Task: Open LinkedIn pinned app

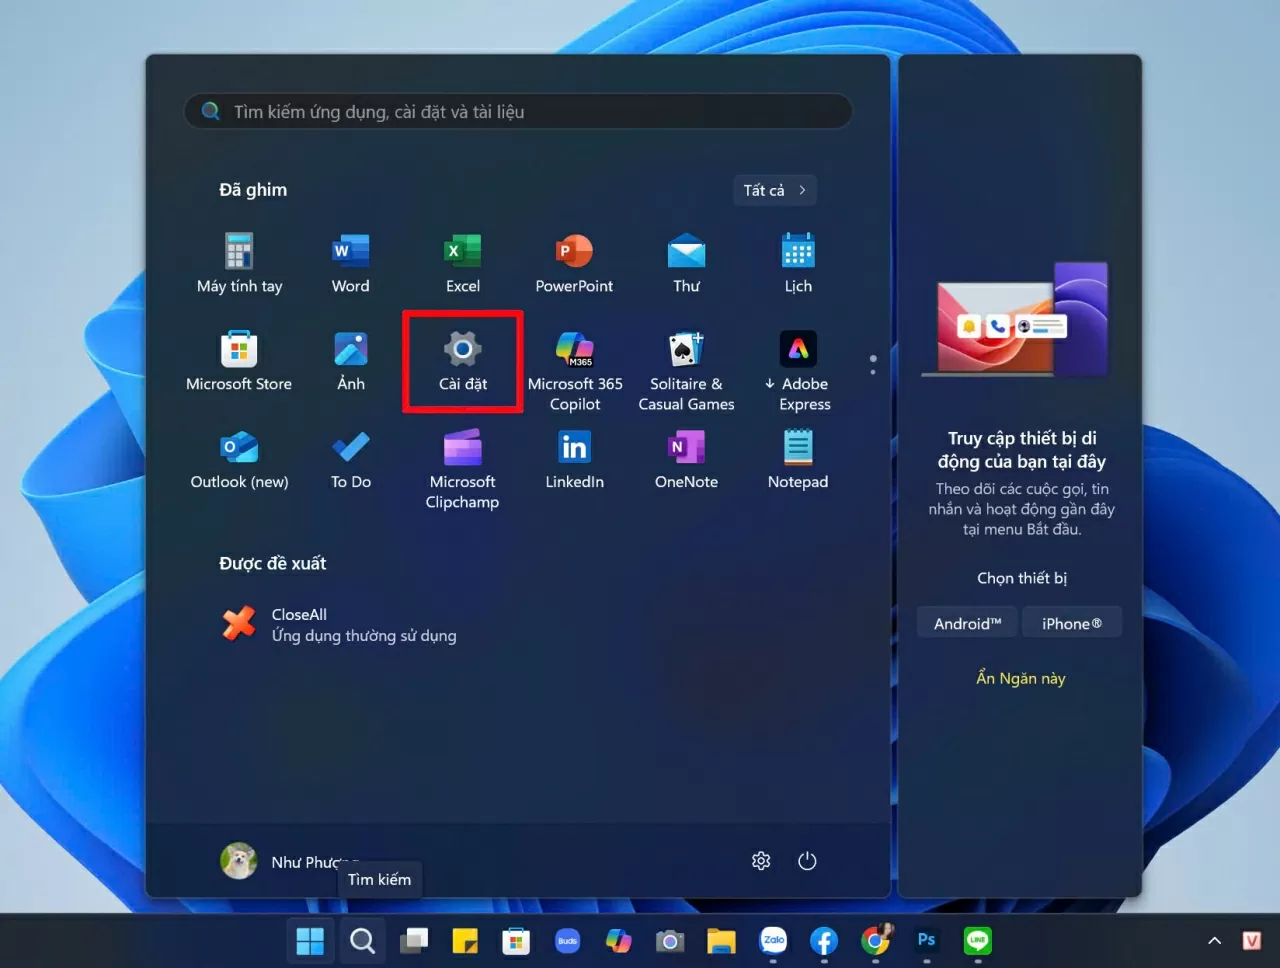Action: 574,458
